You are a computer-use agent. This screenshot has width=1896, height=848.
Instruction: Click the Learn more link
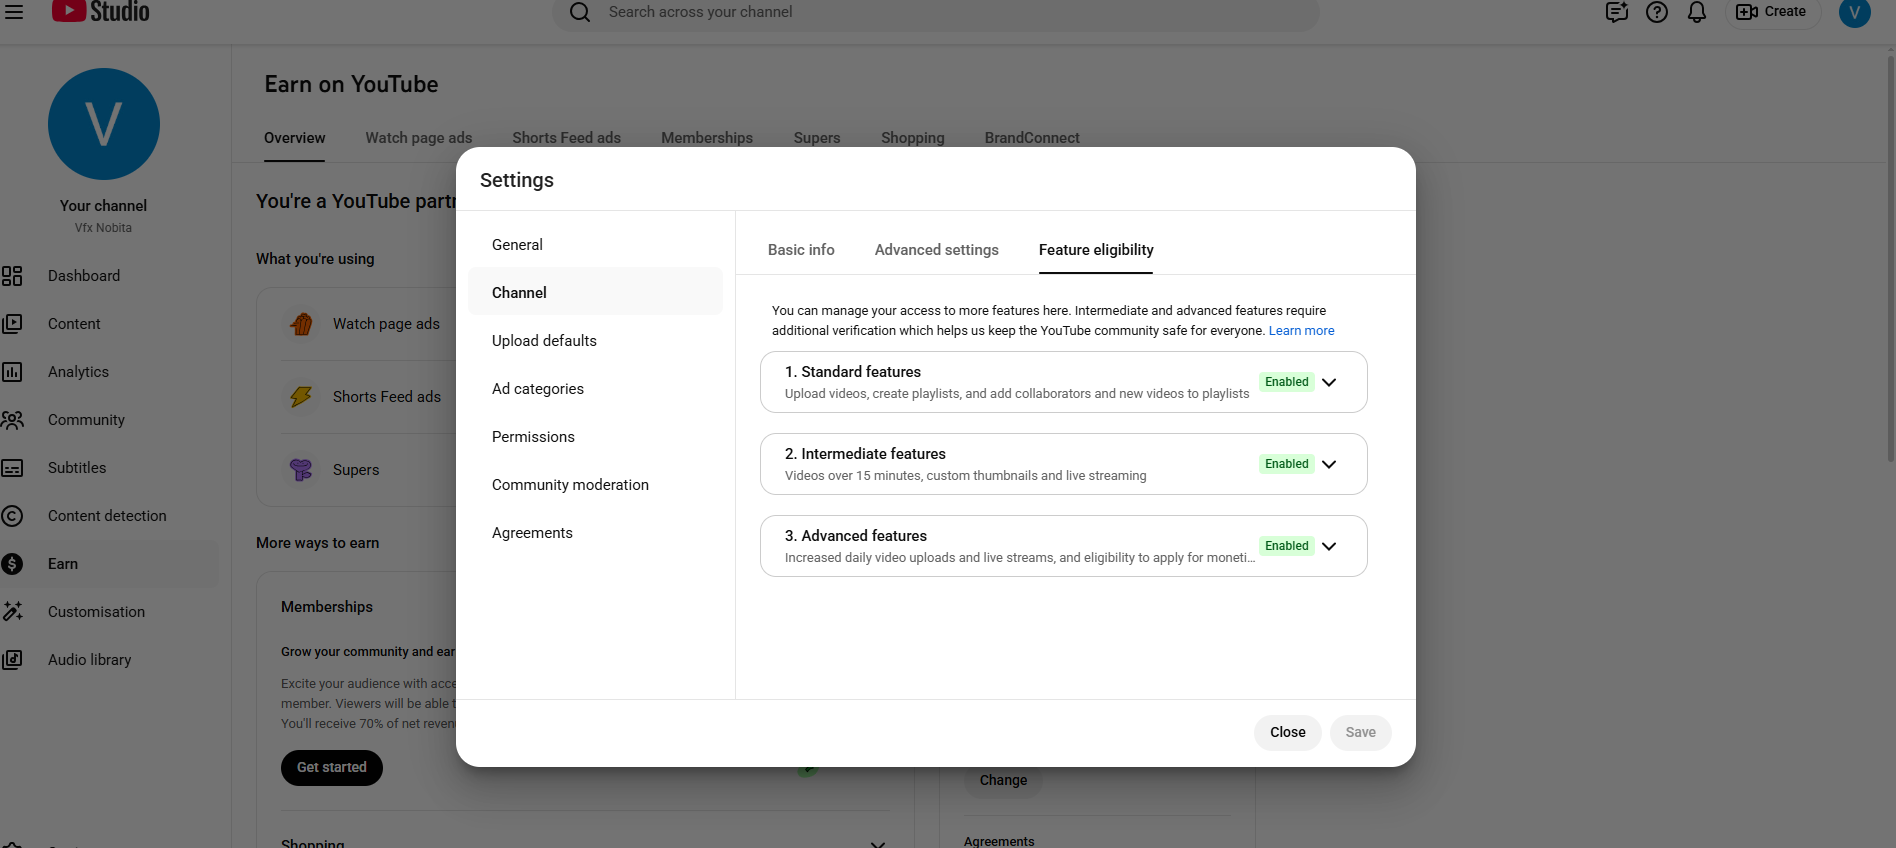coord(1301,331)
